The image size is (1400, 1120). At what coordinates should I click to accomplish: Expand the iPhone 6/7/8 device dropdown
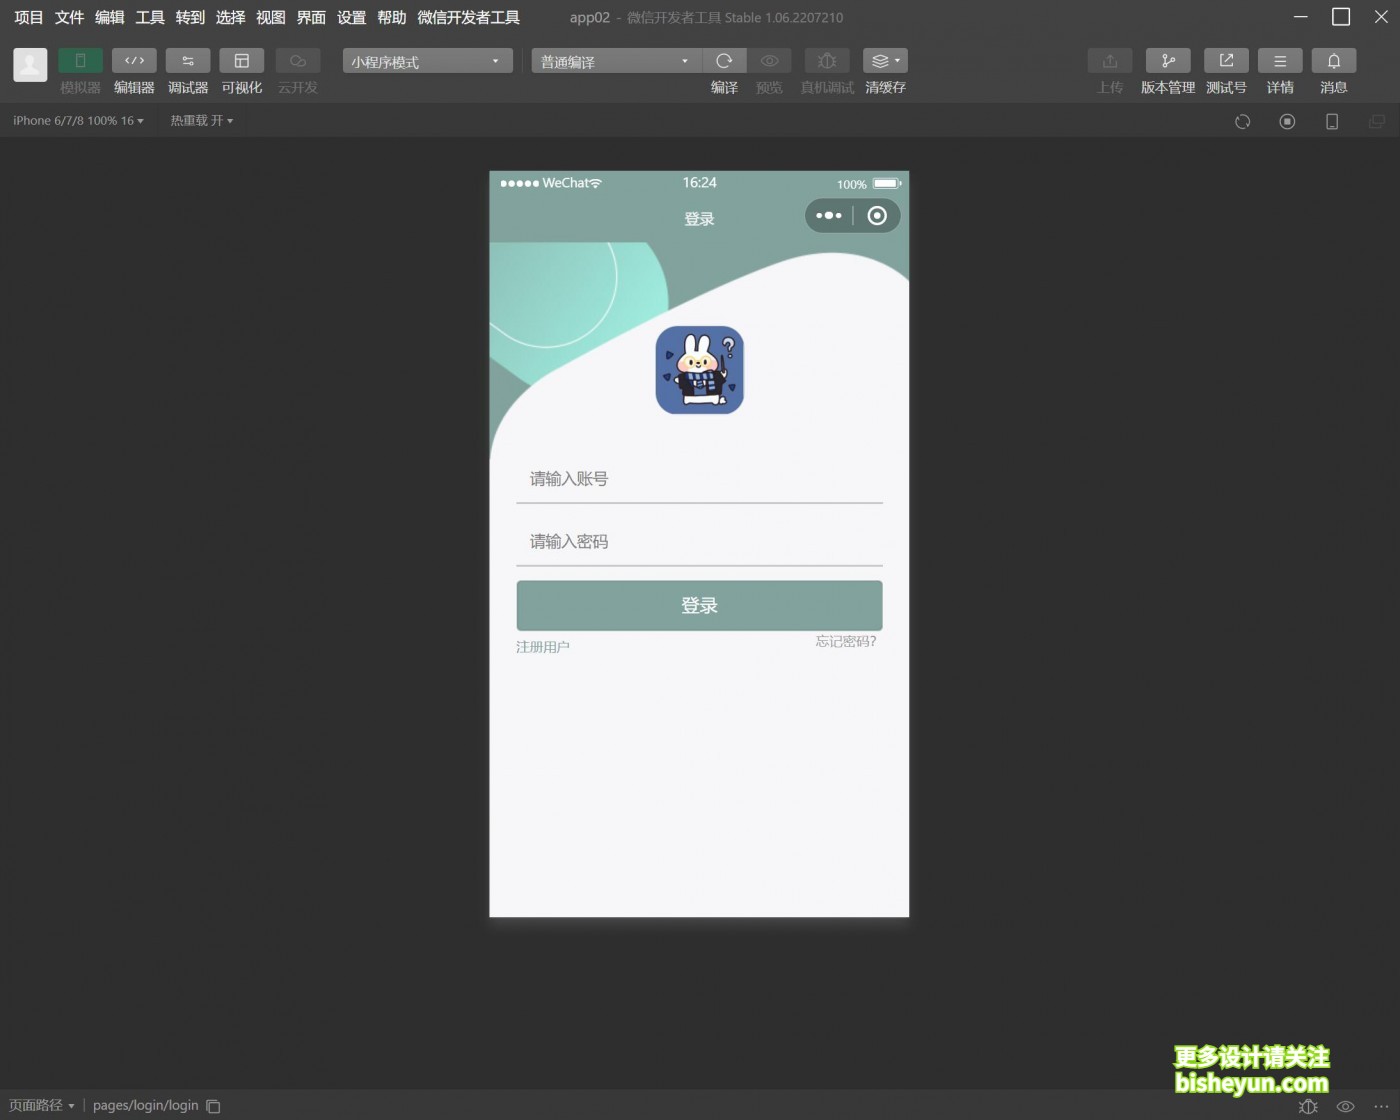[x=78, y=121]
